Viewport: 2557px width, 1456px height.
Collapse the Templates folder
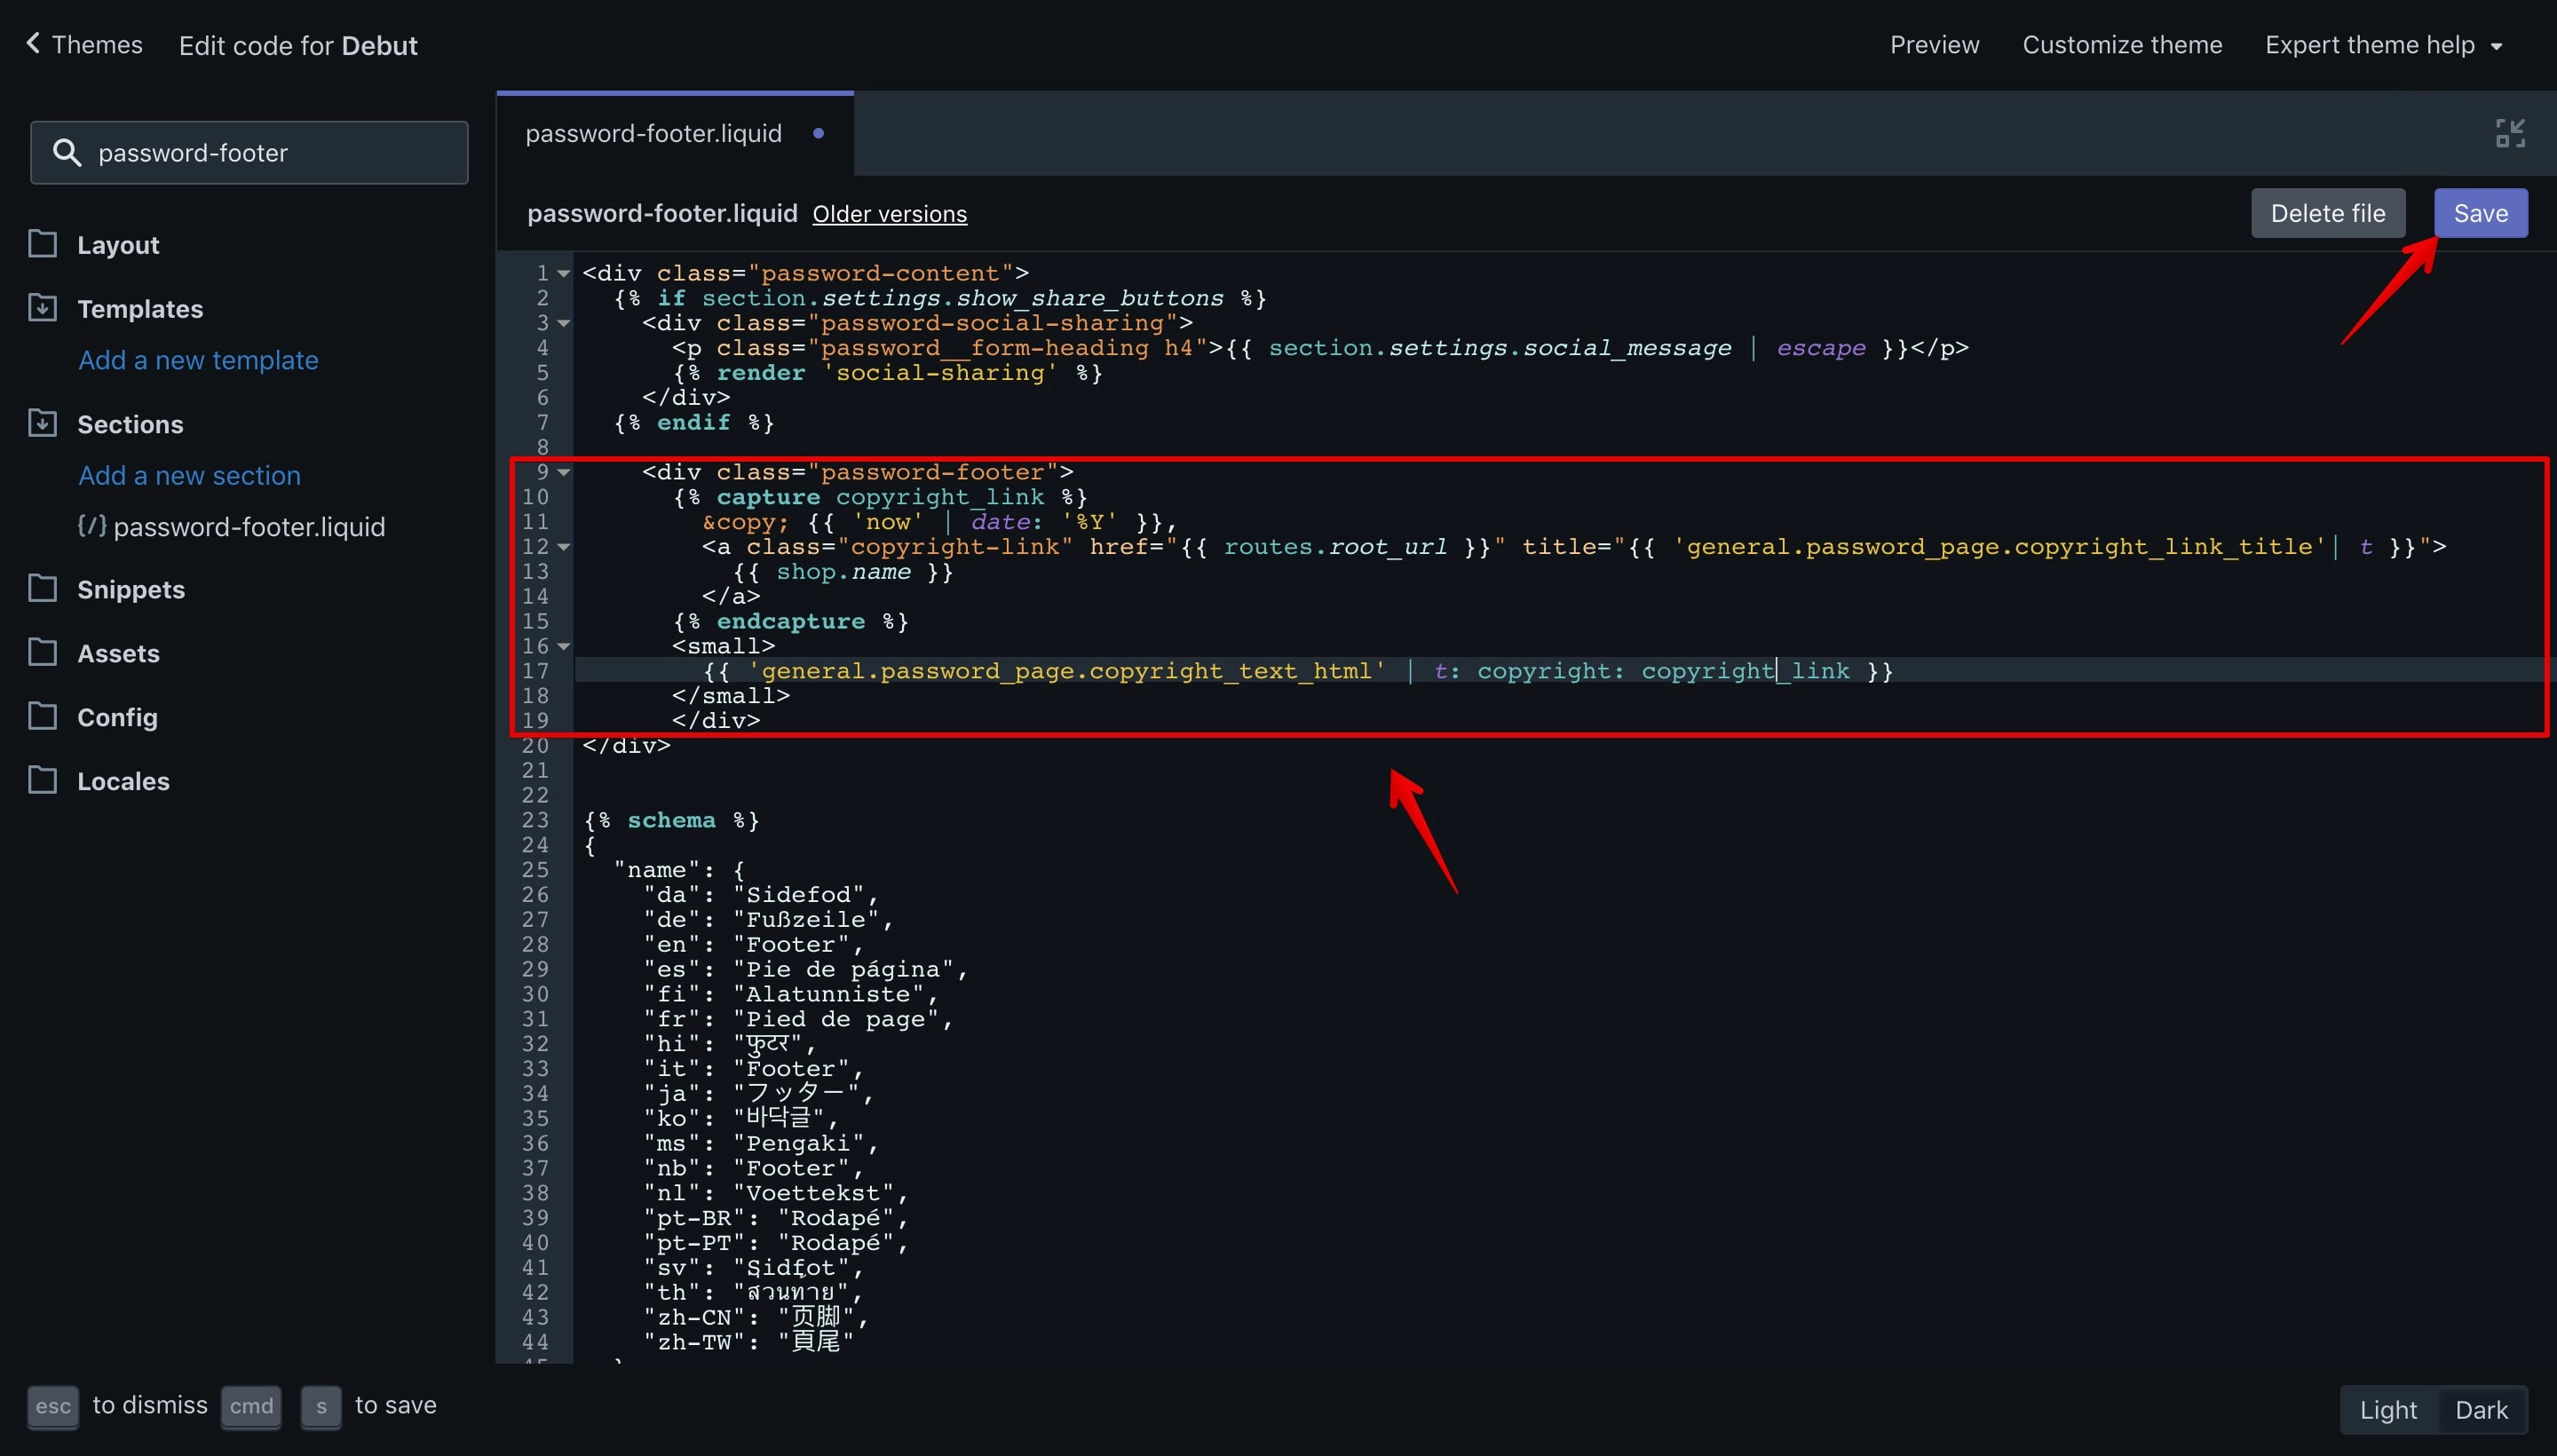point(140,309)
